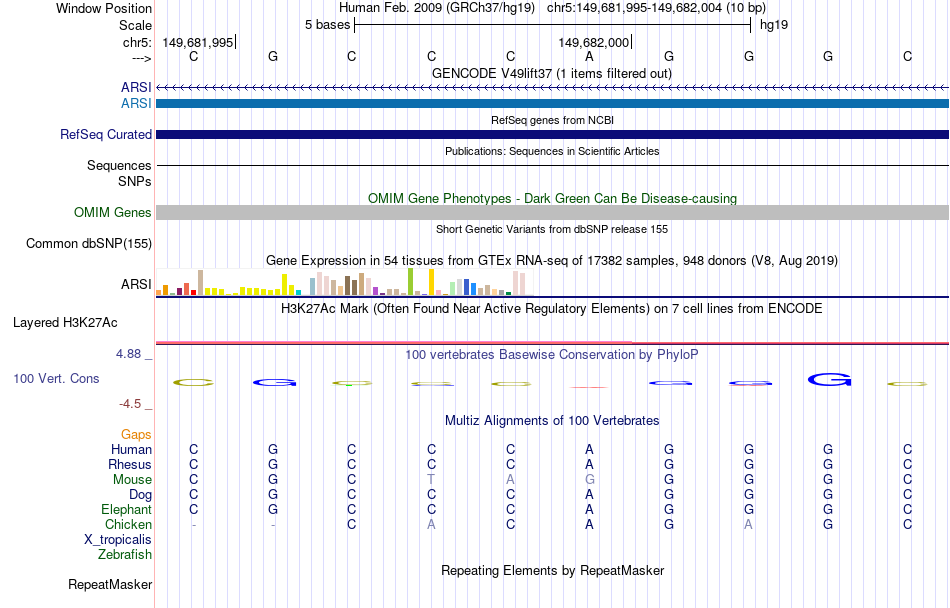Click the 100 Vert. Cons label
This screenshot has width=950, height=608.
coord(56,378)
